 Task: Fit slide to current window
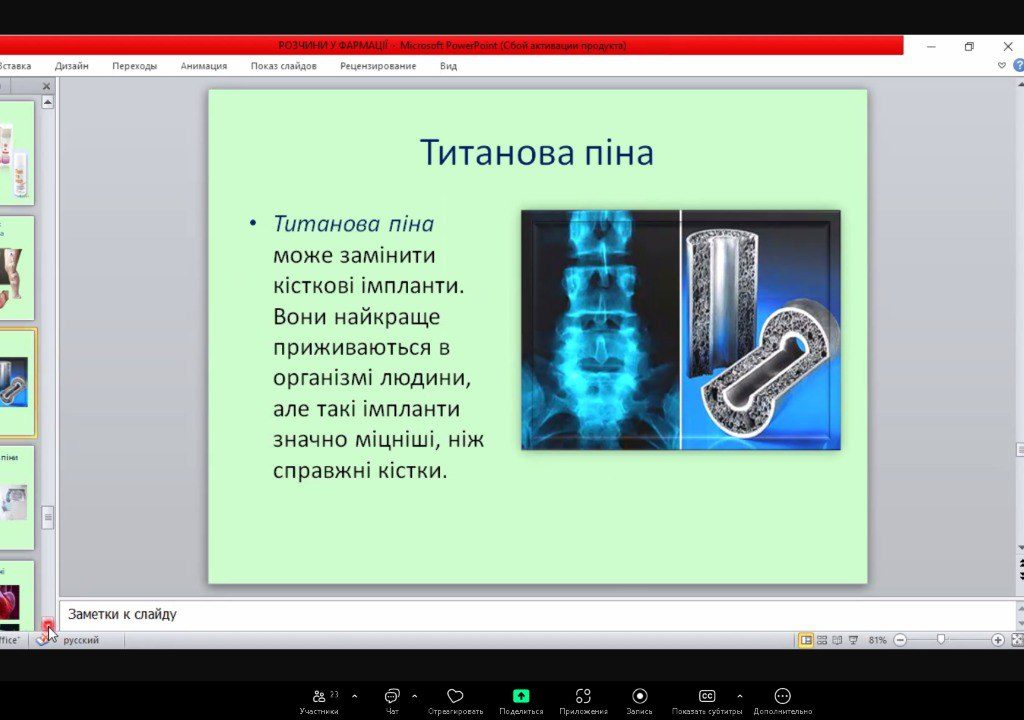(1017, 640)
